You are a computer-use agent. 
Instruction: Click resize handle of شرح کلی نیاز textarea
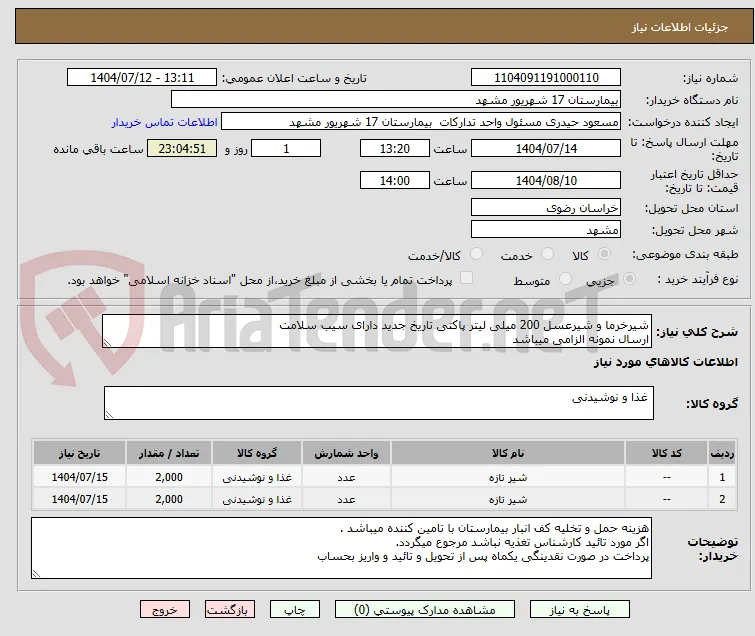point(107,343)
